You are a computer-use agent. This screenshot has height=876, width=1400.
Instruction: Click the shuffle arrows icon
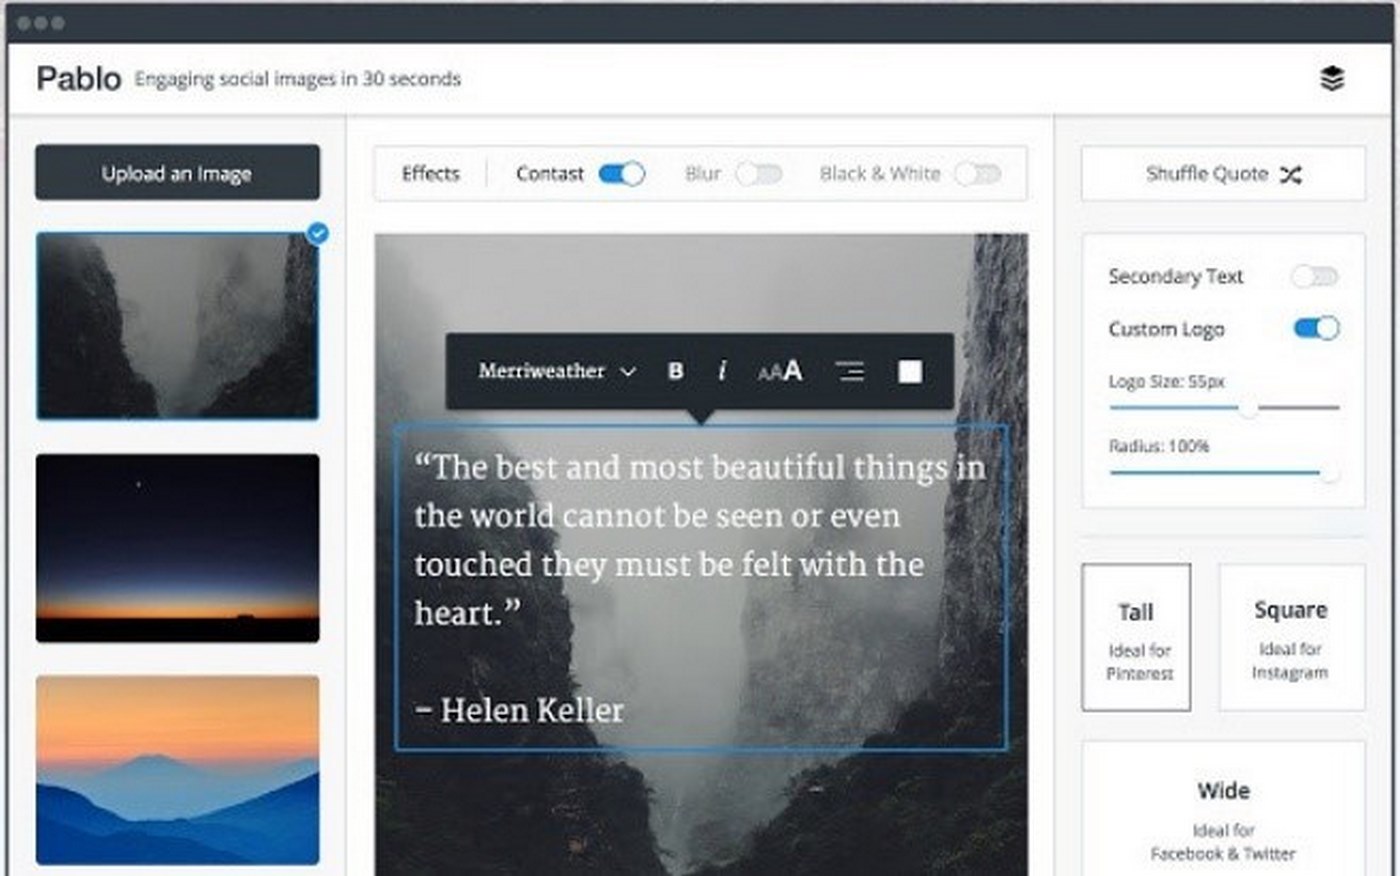point(1291,174)
